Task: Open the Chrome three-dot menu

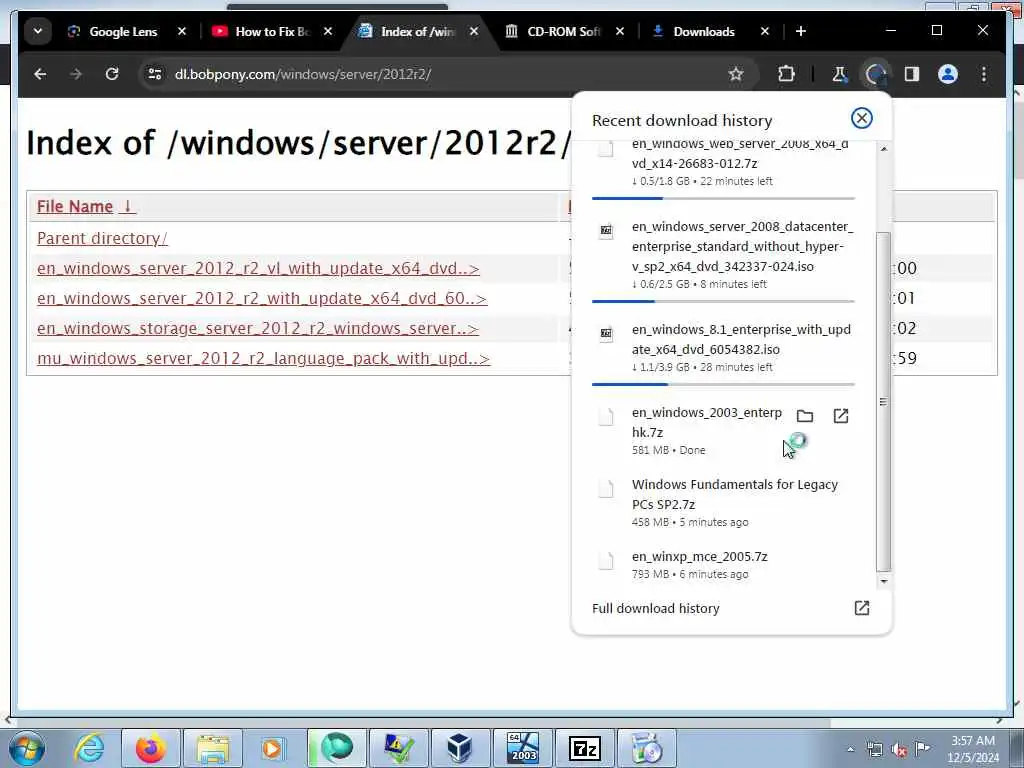Action: [x=984, y=74]
